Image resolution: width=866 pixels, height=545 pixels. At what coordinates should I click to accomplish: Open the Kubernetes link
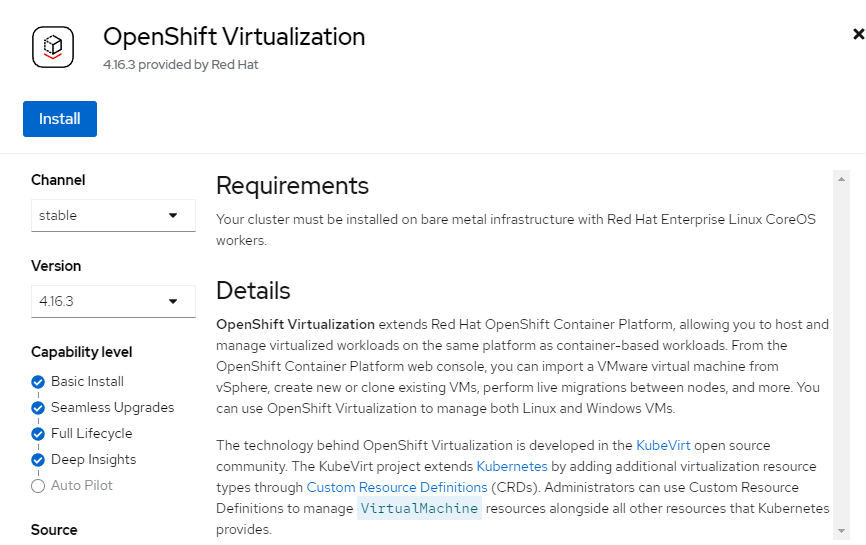(511, 466)
